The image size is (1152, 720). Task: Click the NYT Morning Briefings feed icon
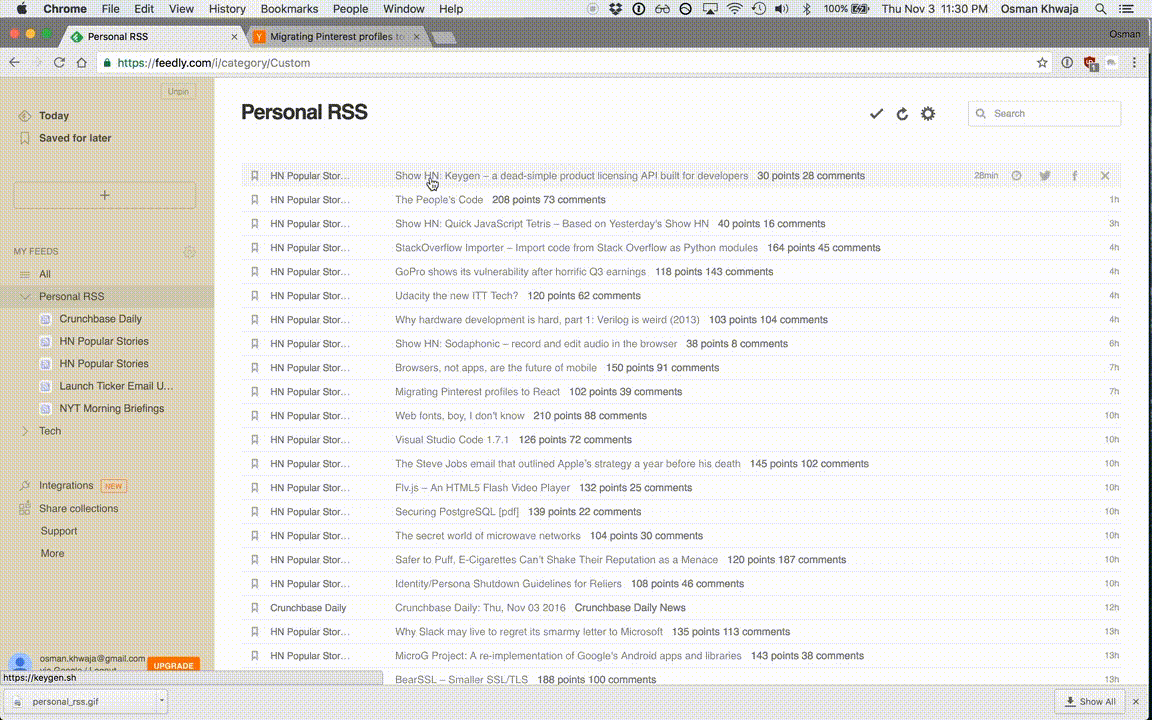[x=46, y=408]
